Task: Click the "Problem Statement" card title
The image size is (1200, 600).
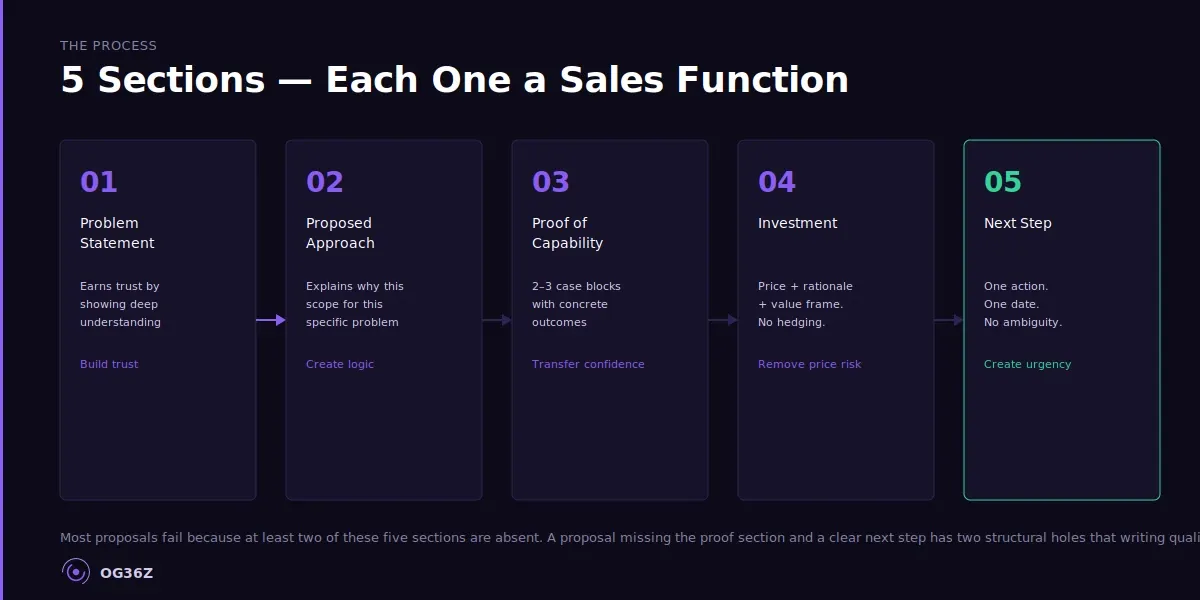Action: 117,233
